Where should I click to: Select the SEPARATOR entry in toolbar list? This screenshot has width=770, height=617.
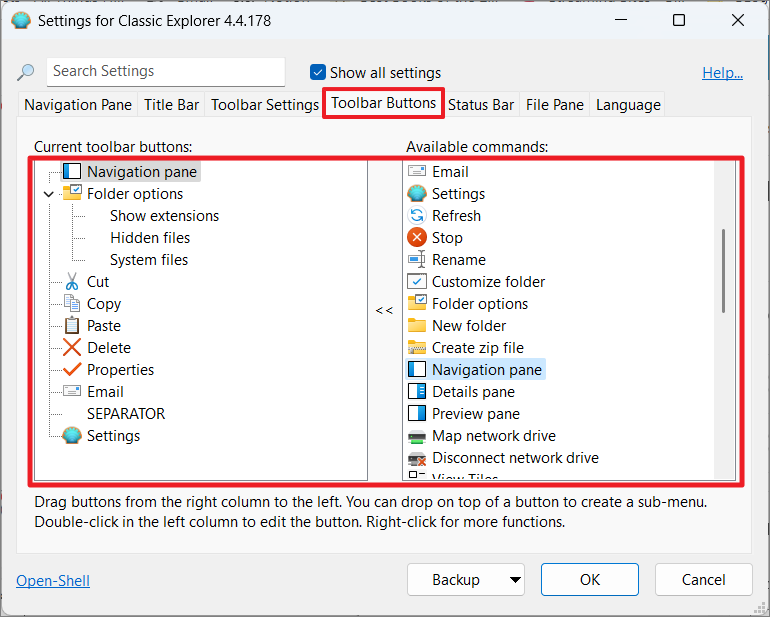coord(126,414)
